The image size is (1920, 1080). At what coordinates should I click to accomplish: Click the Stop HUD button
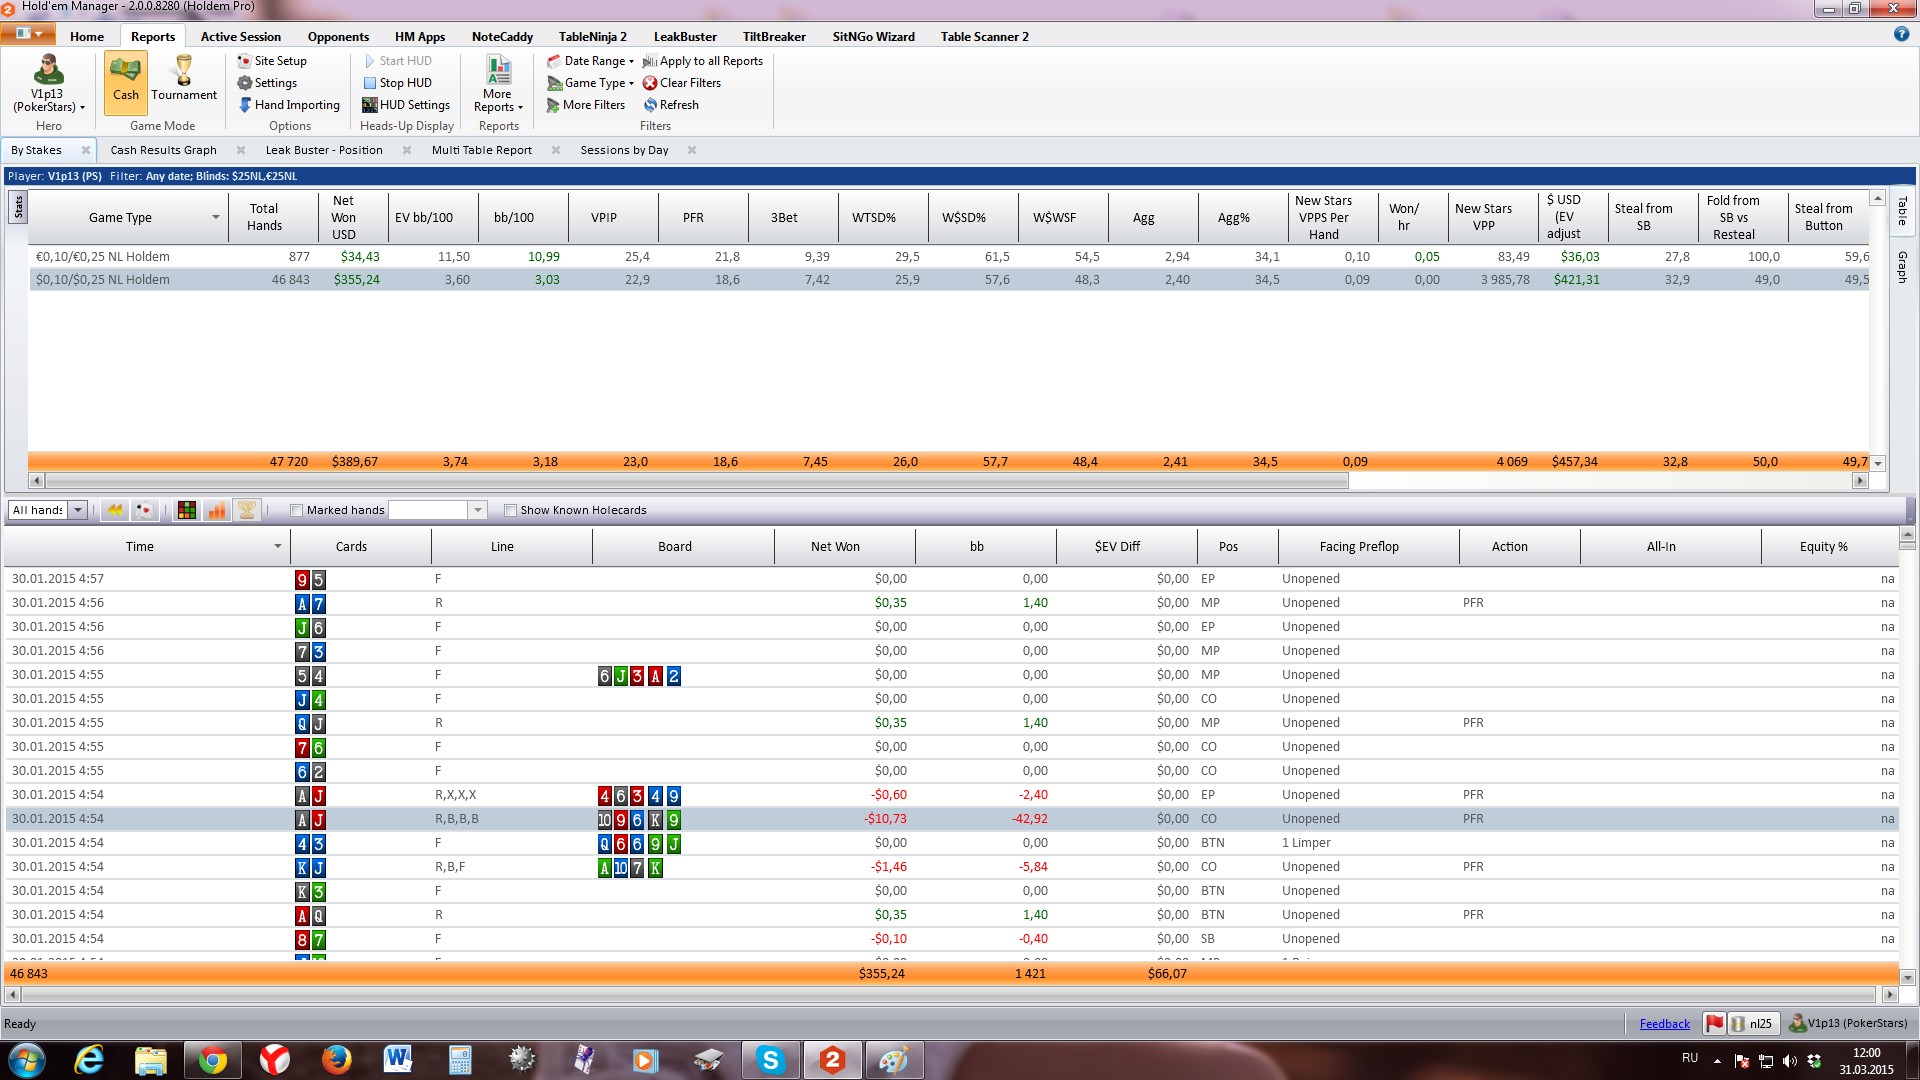click(405, 83)
